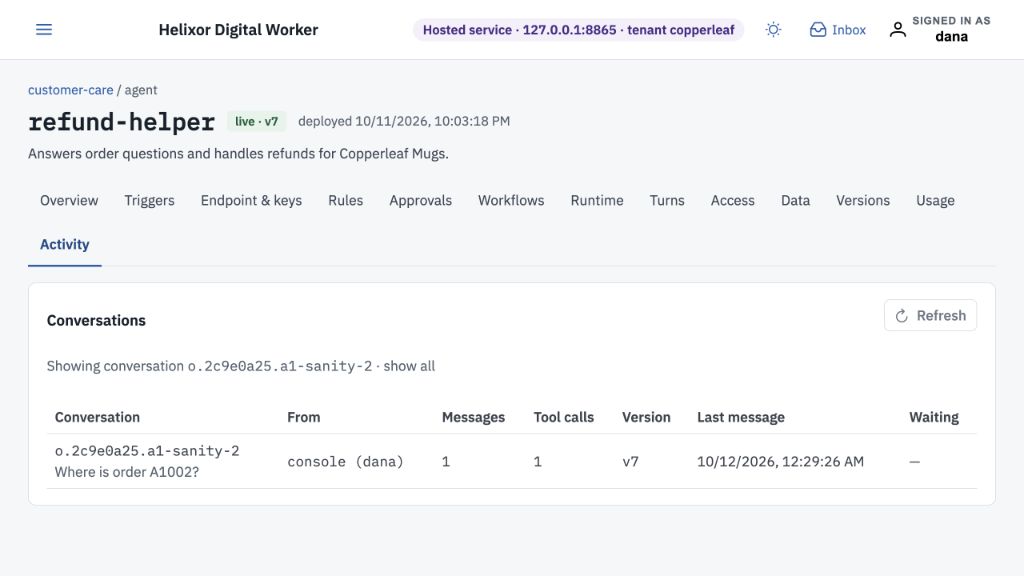Click the Inbox envelope icon

818,29
